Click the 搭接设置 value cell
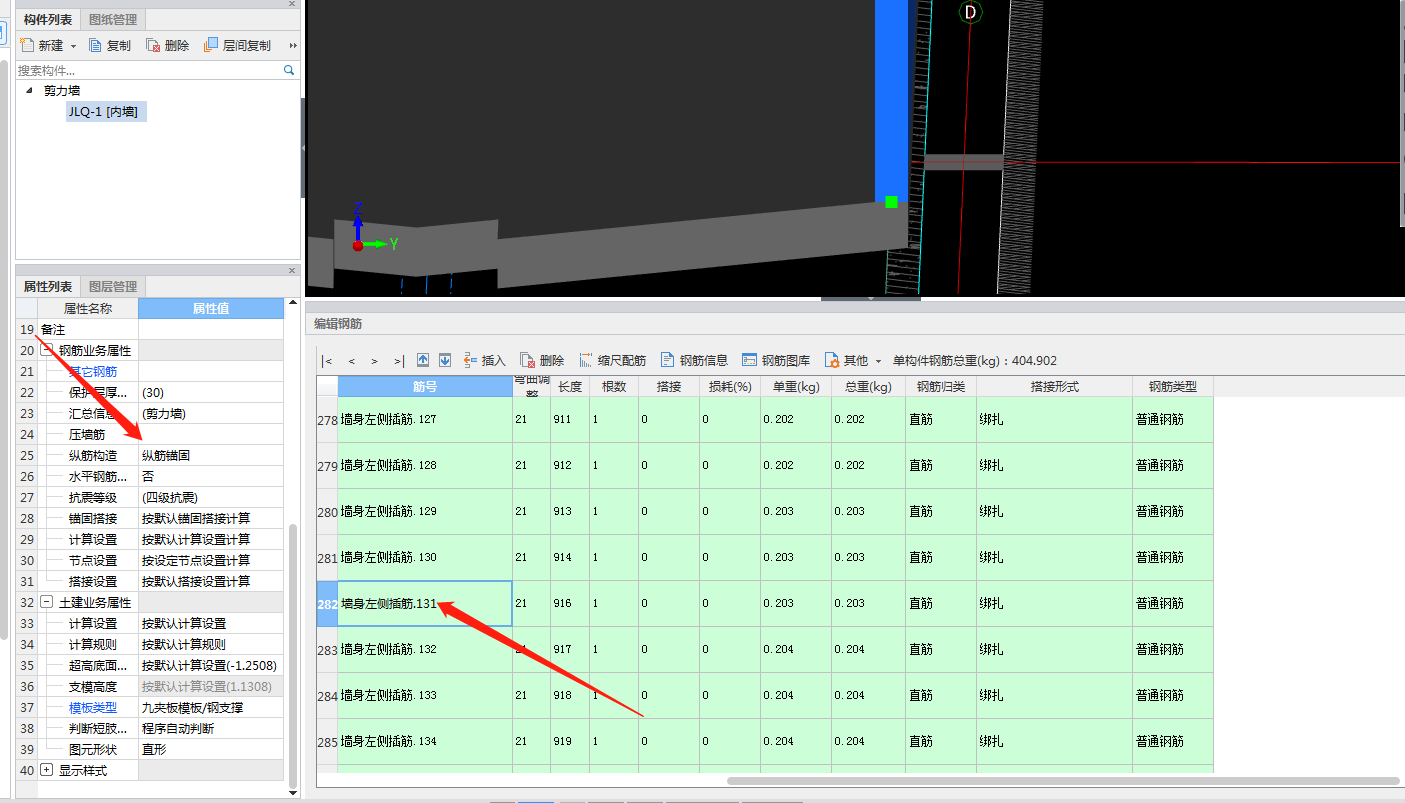Viewport: 1405px width, 803px height. tap(211, 581)
